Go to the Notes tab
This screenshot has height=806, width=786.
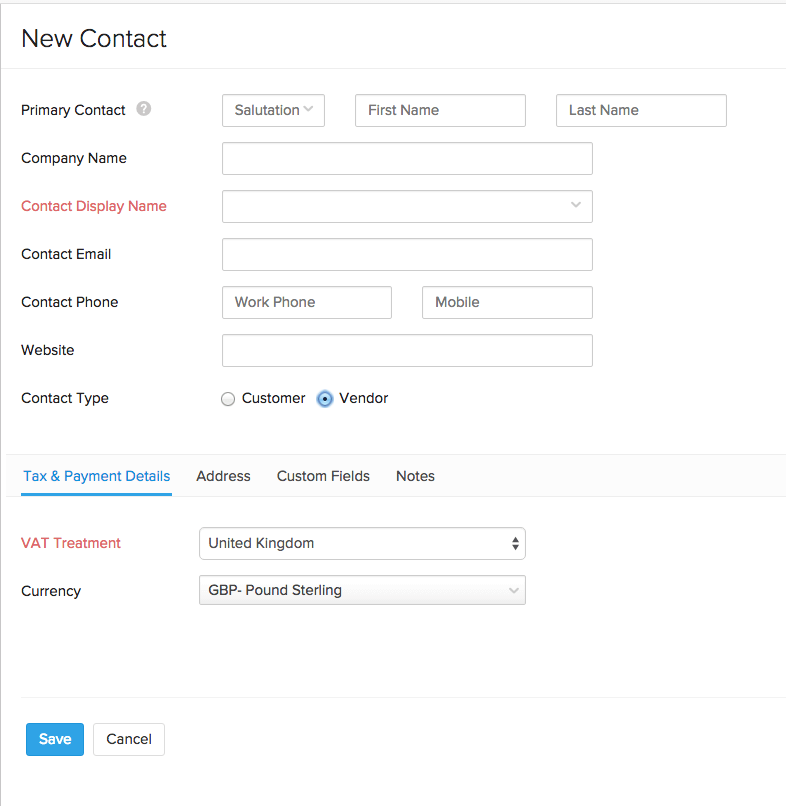coord(415,476)
